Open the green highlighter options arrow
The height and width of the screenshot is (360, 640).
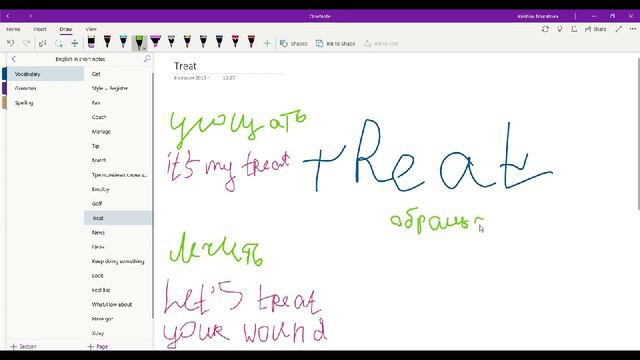coord(144,48)
